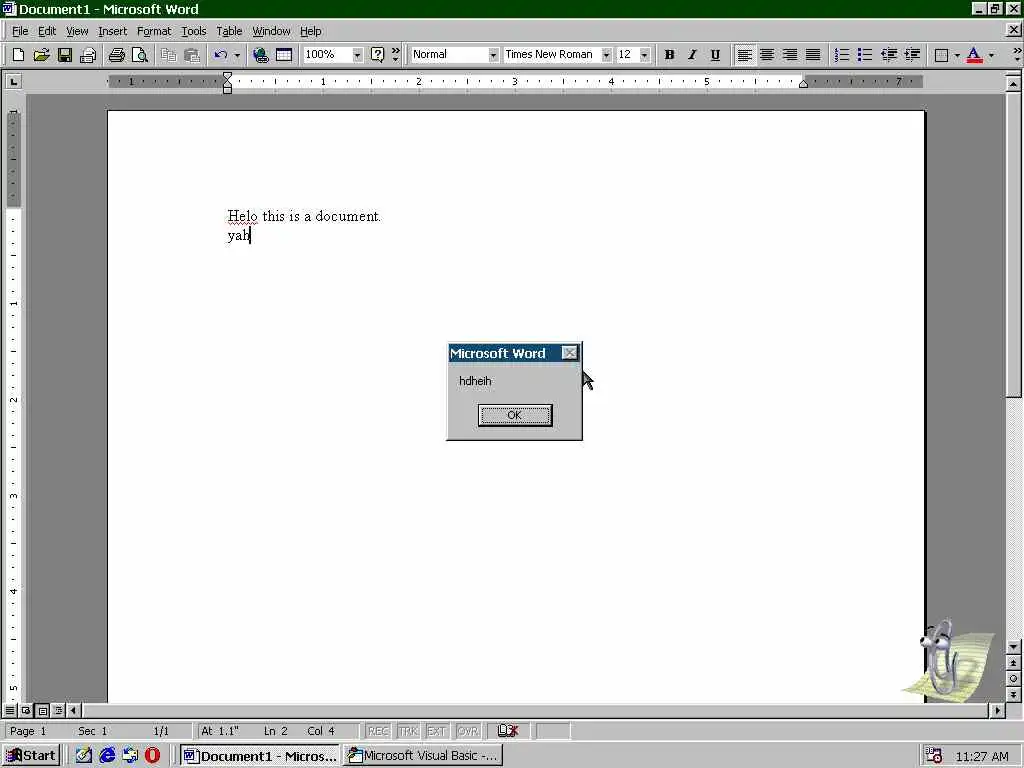
Task: Print the document with printer icon
Action: (116, 55)
